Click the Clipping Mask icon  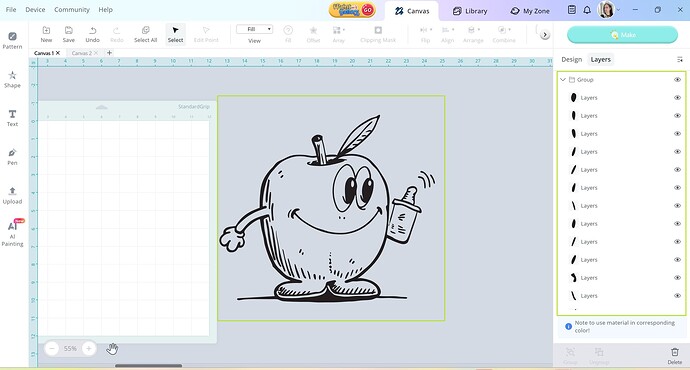[378, 30]
